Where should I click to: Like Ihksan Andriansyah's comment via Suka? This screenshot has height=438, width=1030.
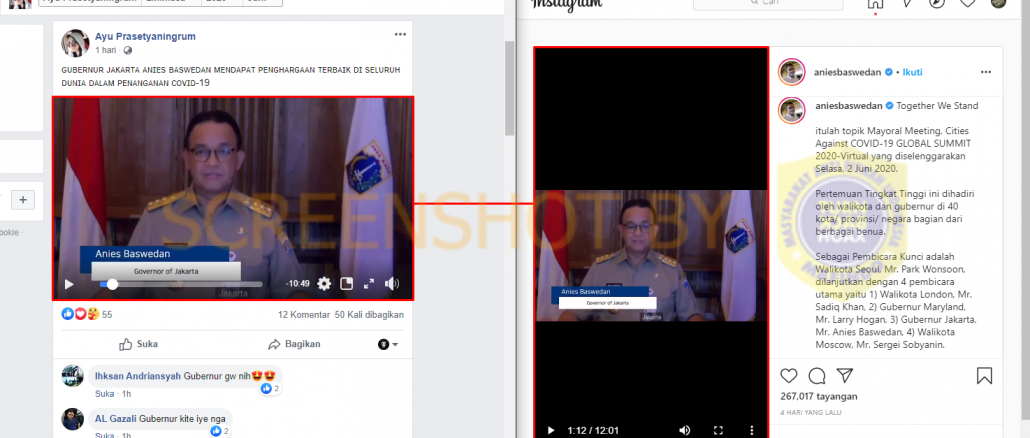104,394
